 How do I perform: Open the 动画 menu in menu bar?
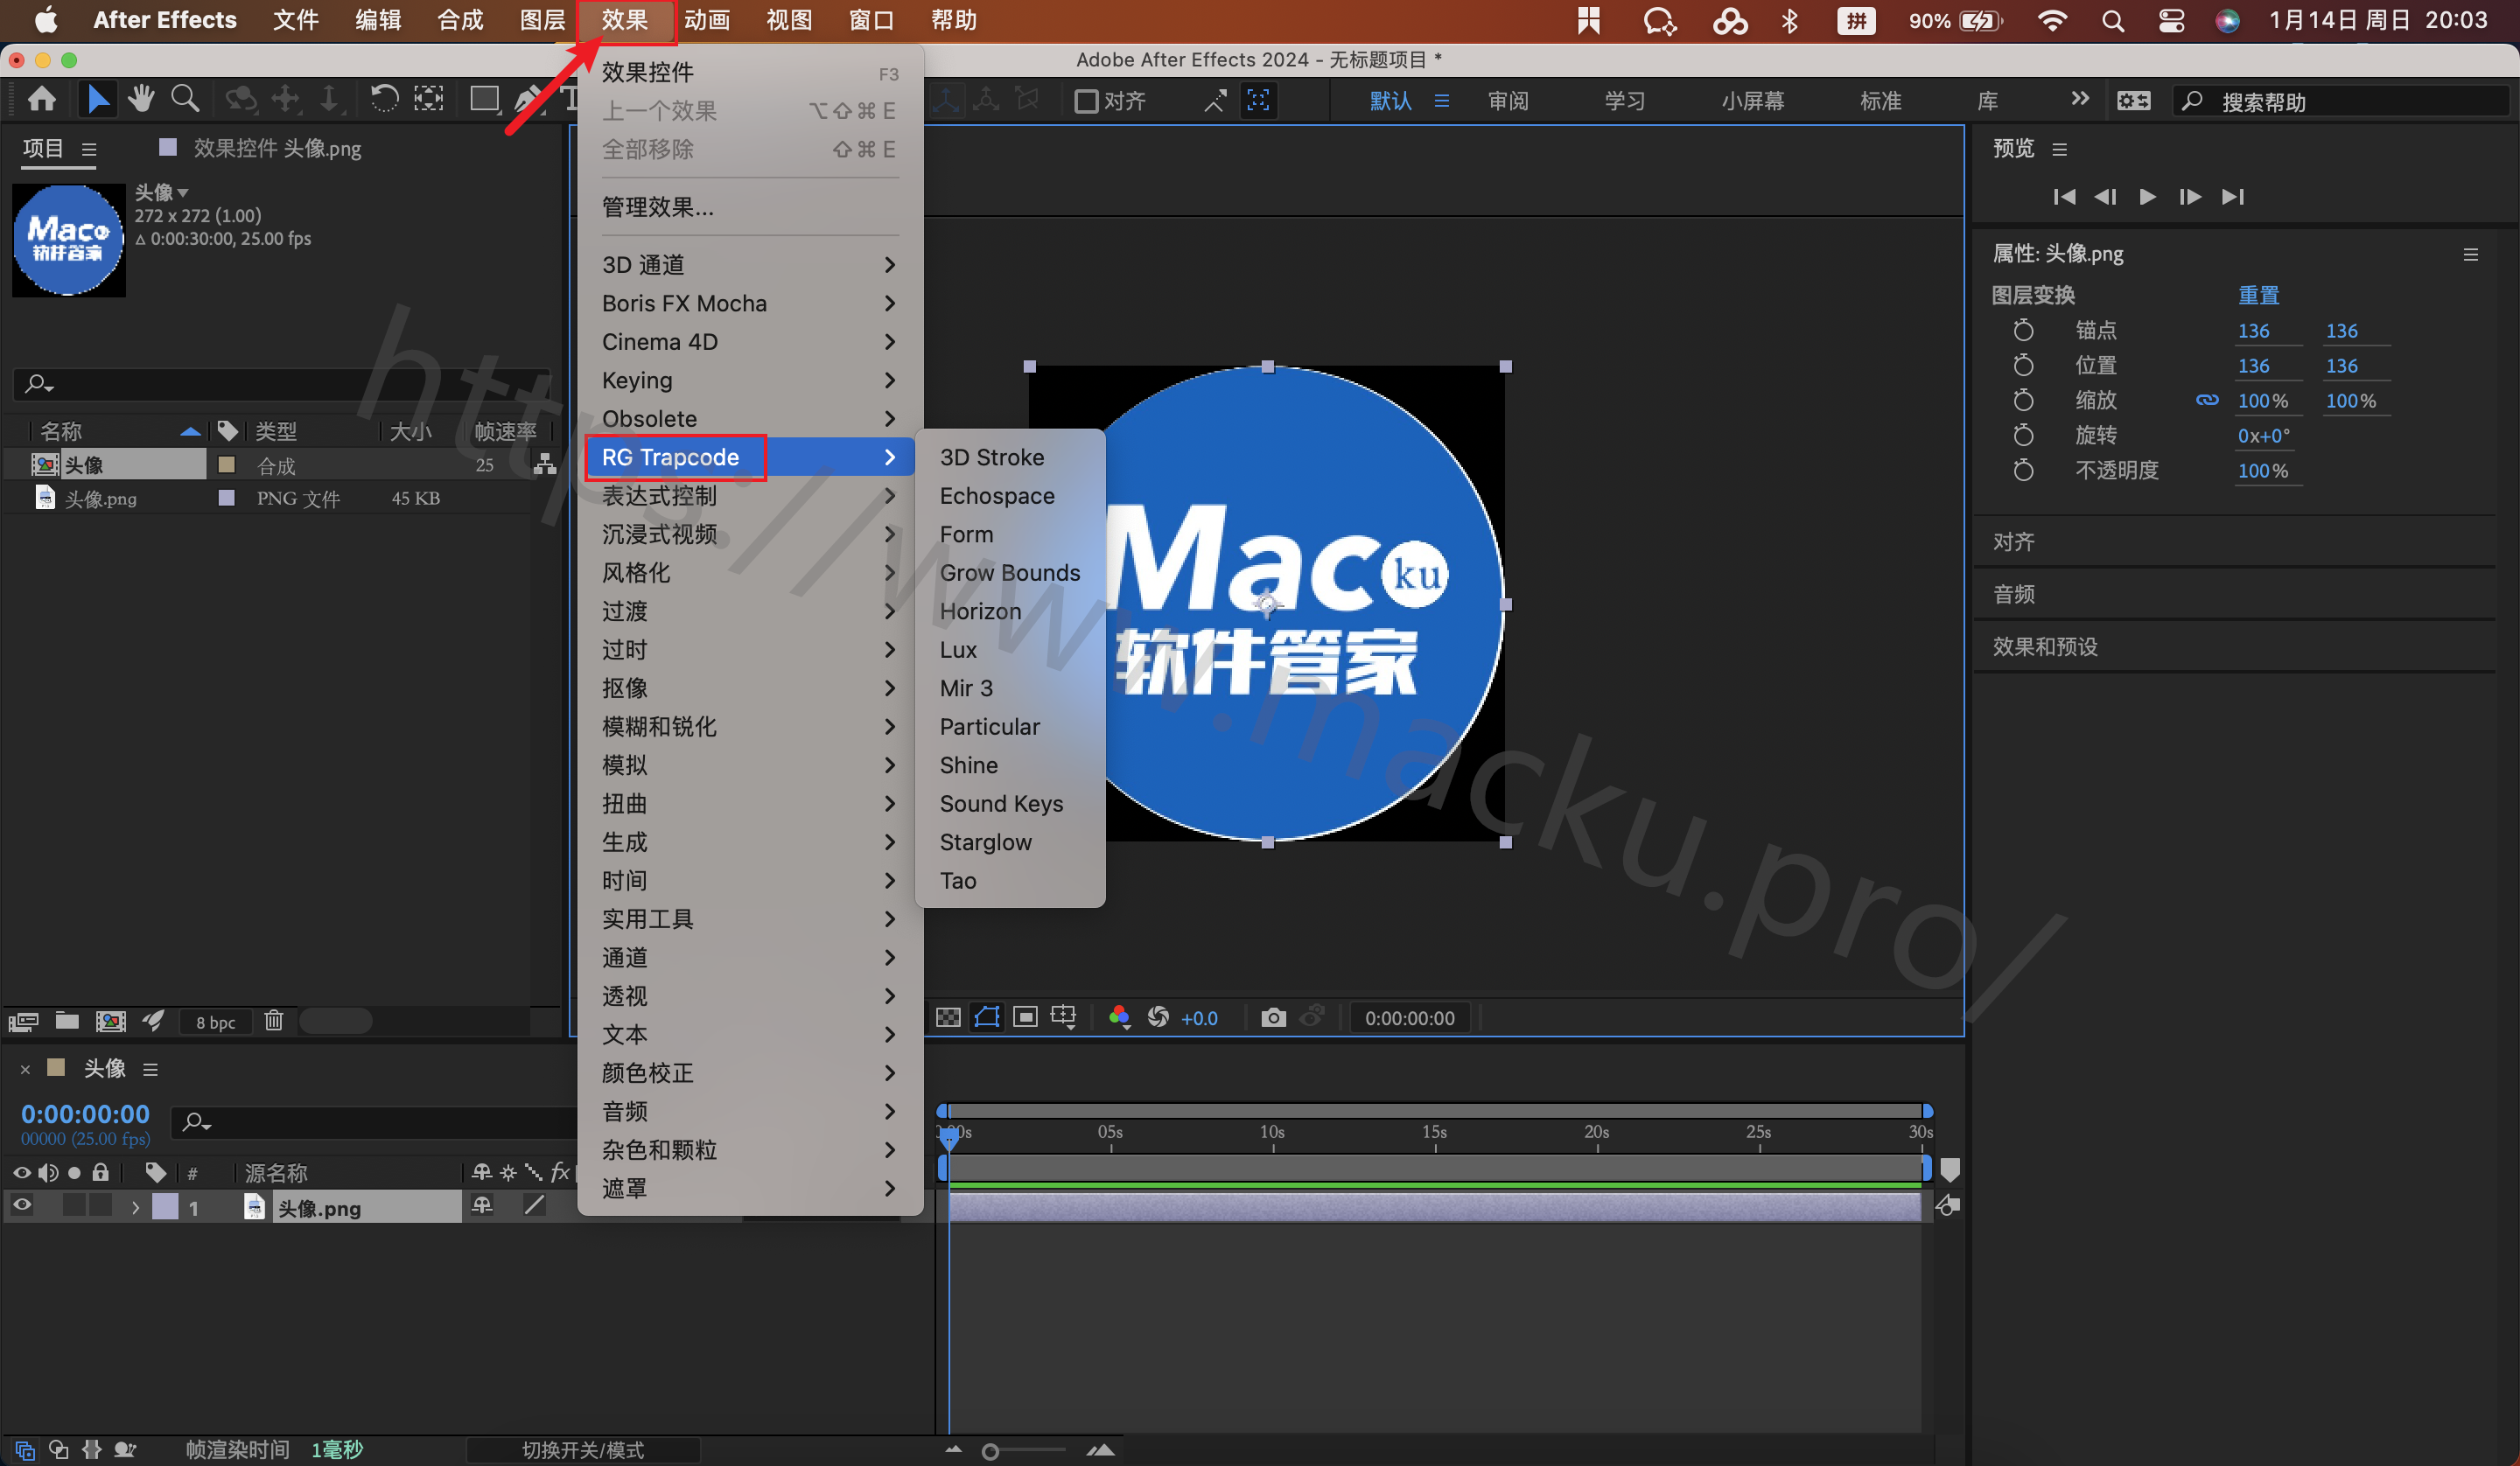[x=707, y=21]
